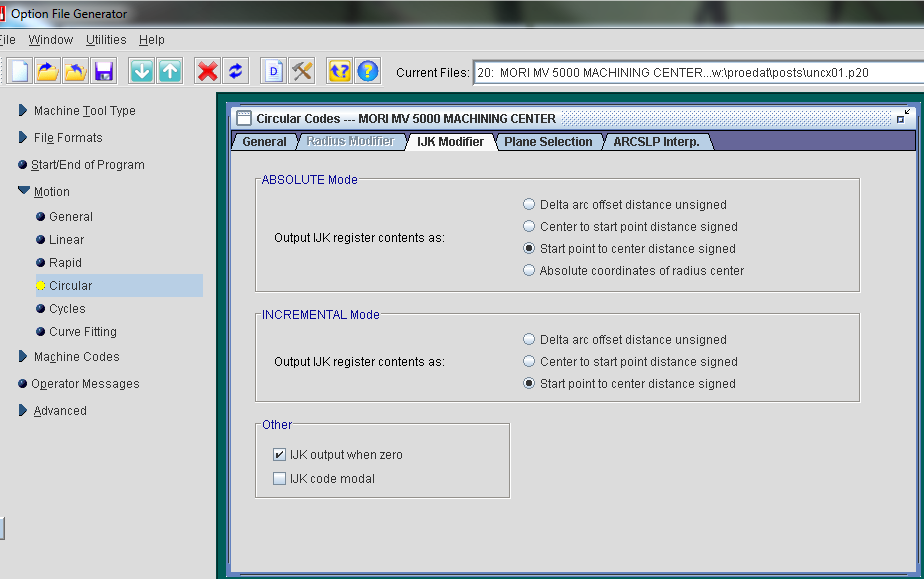Open Start/End of Program section
Viewport: 924px width, 579px height.
point(87,165)
